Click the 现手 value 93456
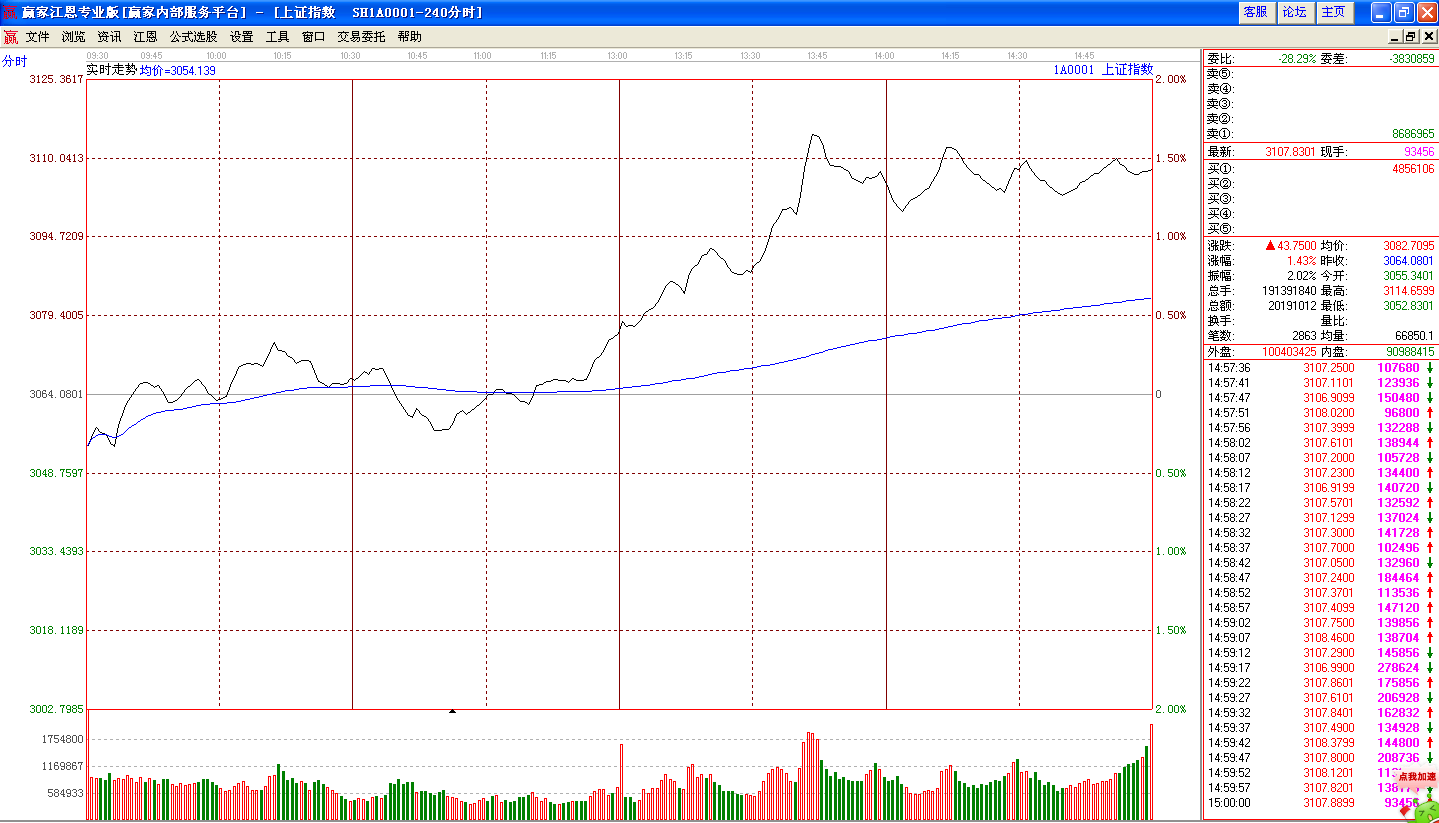This screenshot has width=1439, height=823. (x=1419, y=152)
